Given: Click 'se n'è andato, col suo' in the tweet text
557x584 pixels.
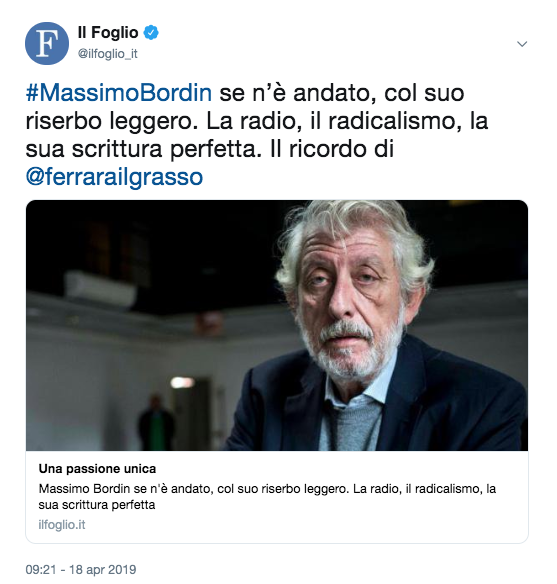Looking at the screenshot, I should pos(342,93).
